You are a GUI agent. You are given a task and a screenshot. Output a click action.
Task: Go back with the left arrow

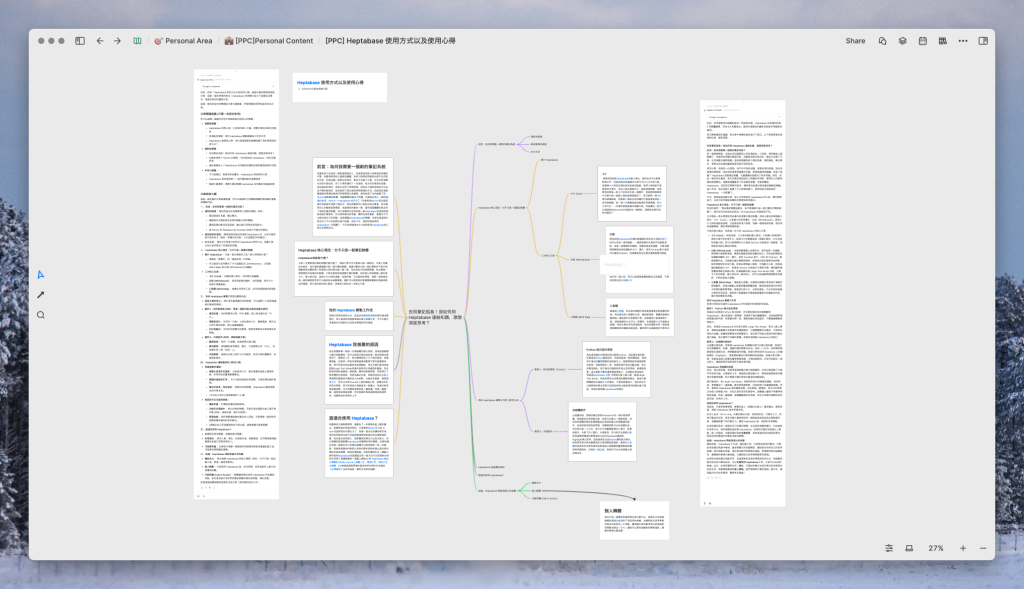point(100,40)
